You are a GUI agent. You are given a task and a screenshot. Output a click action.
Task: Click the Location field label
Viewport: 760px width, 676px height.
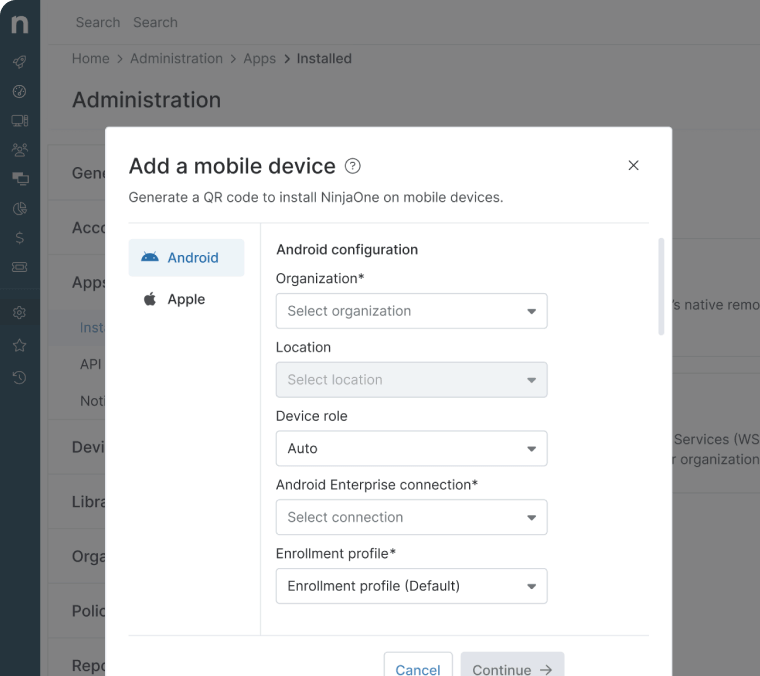303,347
